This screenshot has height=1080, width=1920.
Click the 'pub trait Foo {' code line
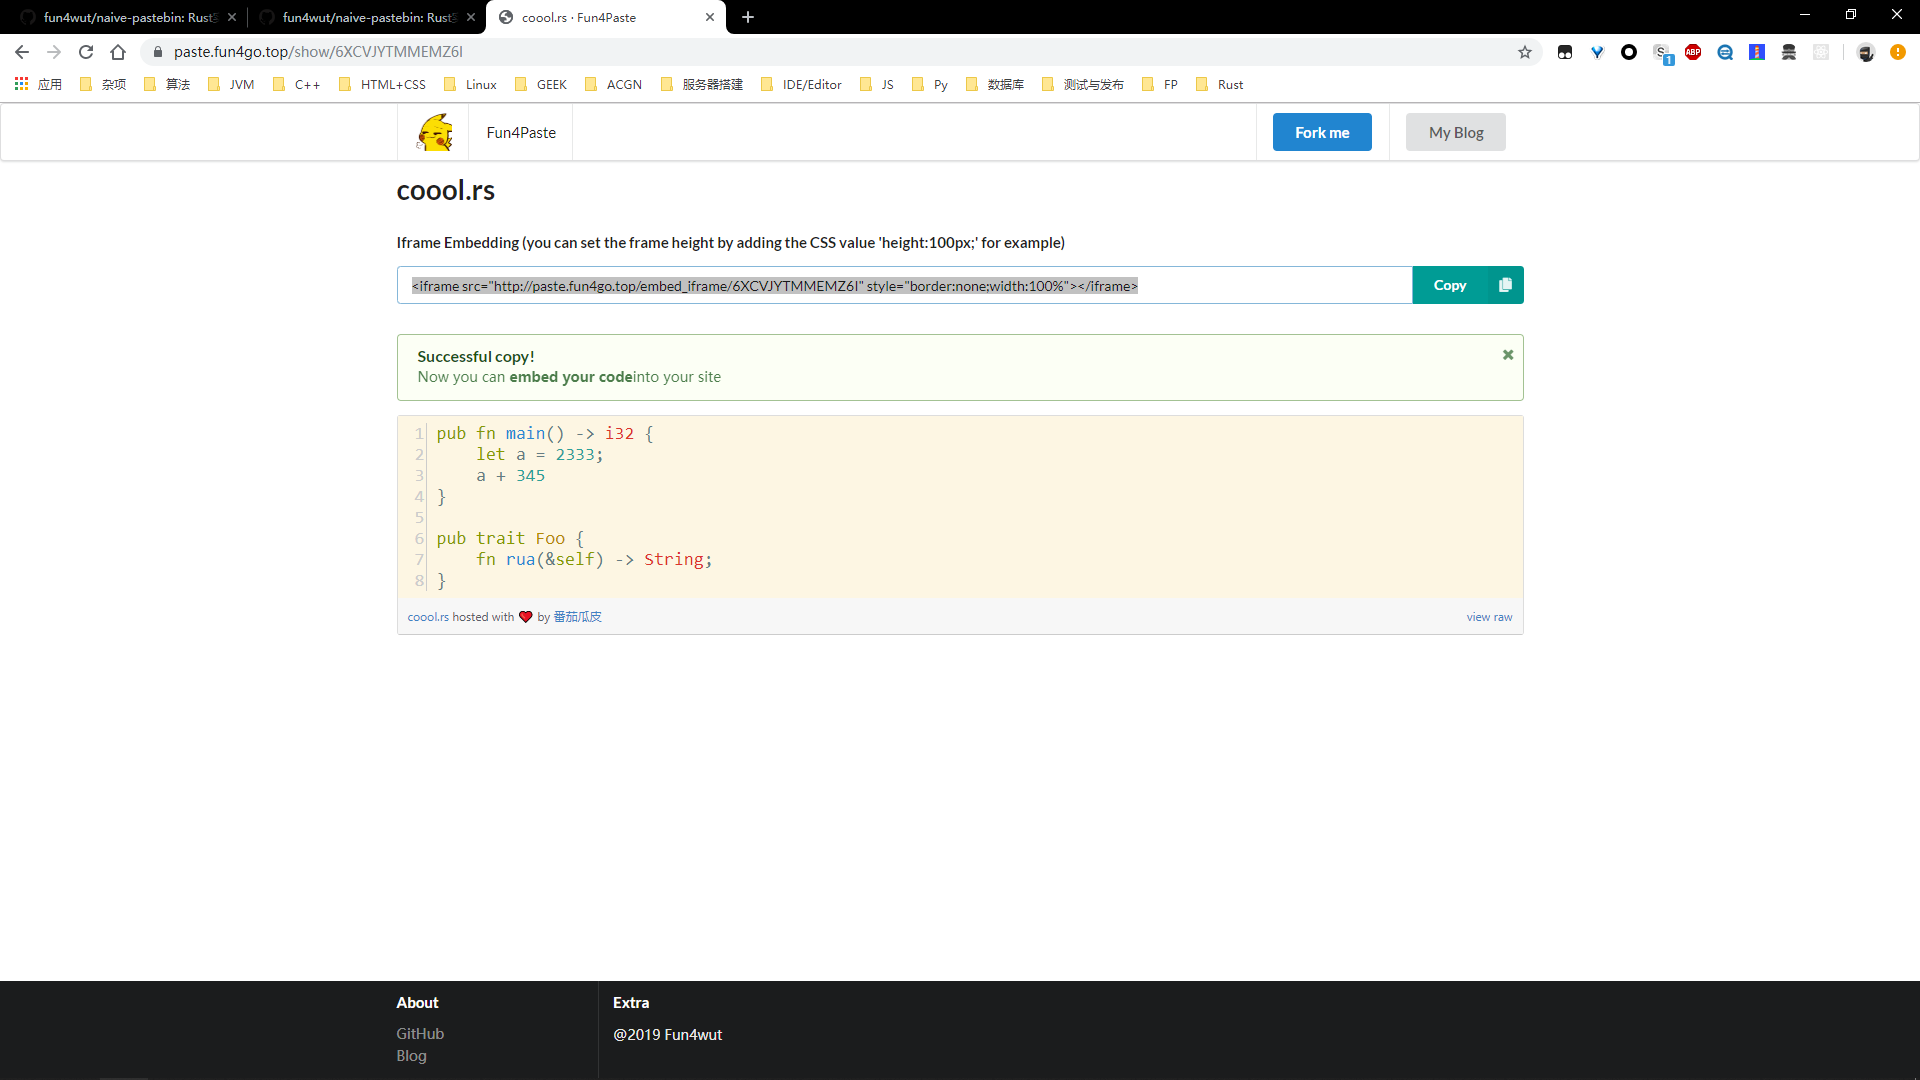510,539
